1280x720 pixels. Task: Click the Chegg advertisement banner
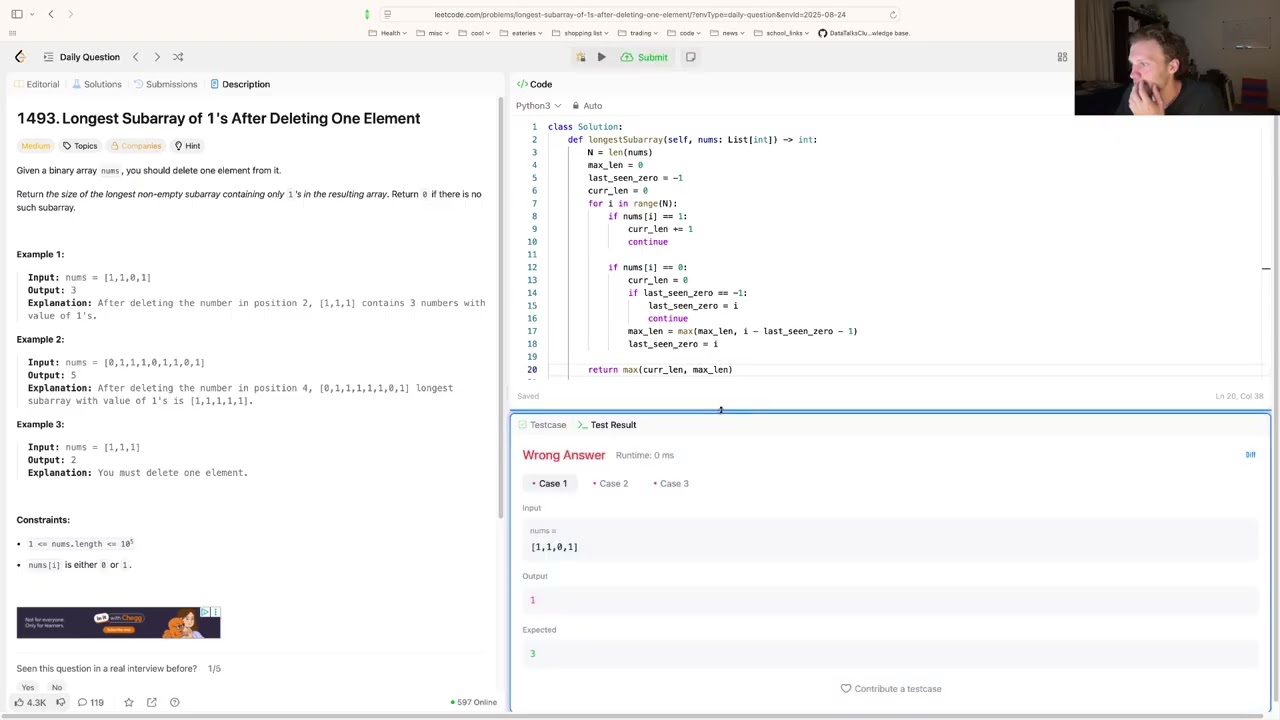(x=118, y=622)
